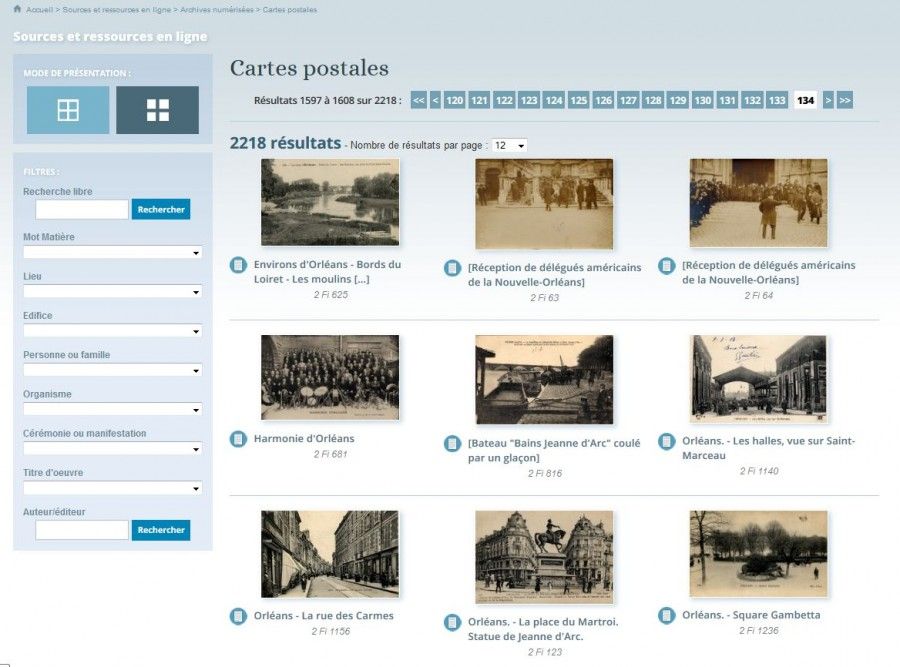Click document icon beside Orléans - La rue des Carmes
This screenshot has height=667, width=900.
coord(238,616)
